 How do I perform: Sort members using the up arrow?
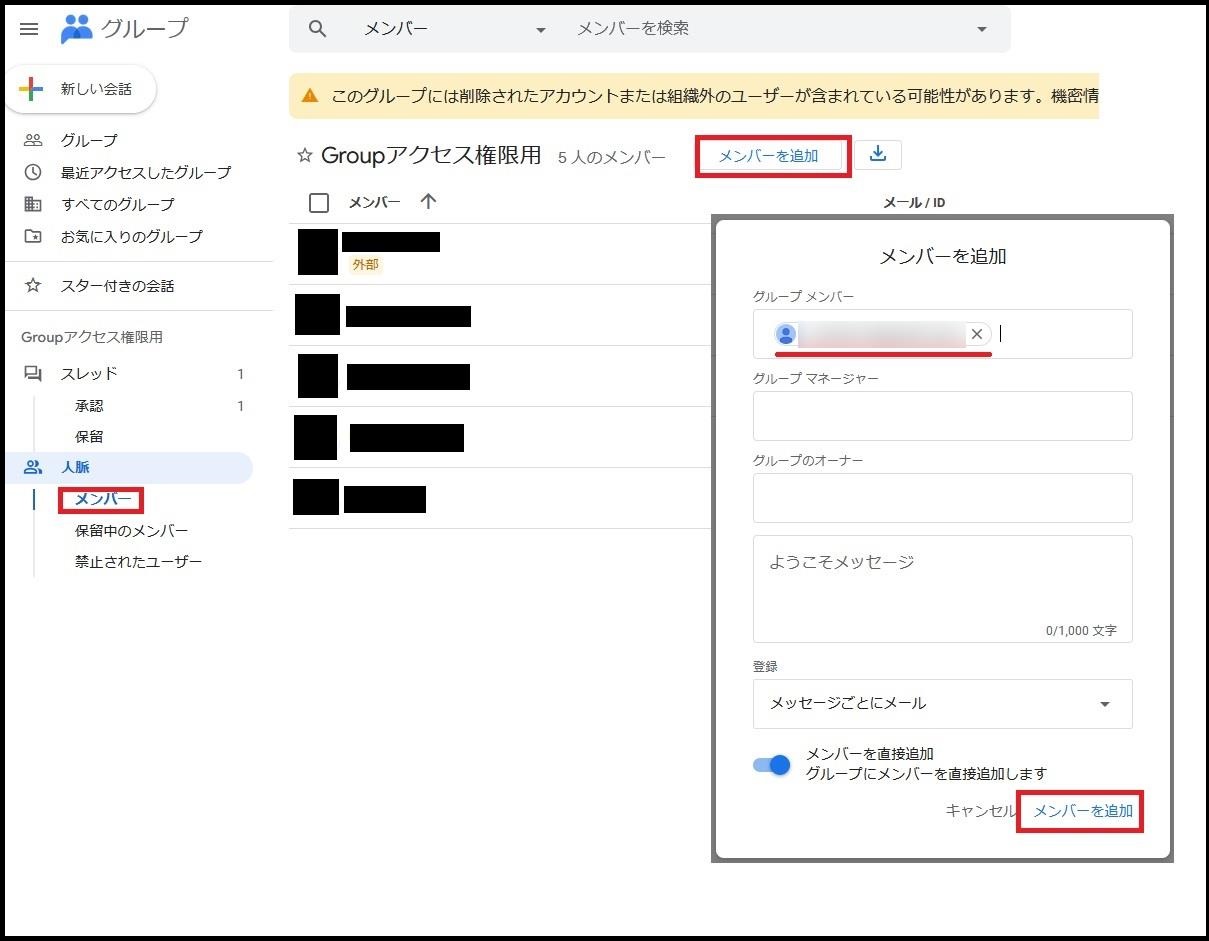point(429,202)
